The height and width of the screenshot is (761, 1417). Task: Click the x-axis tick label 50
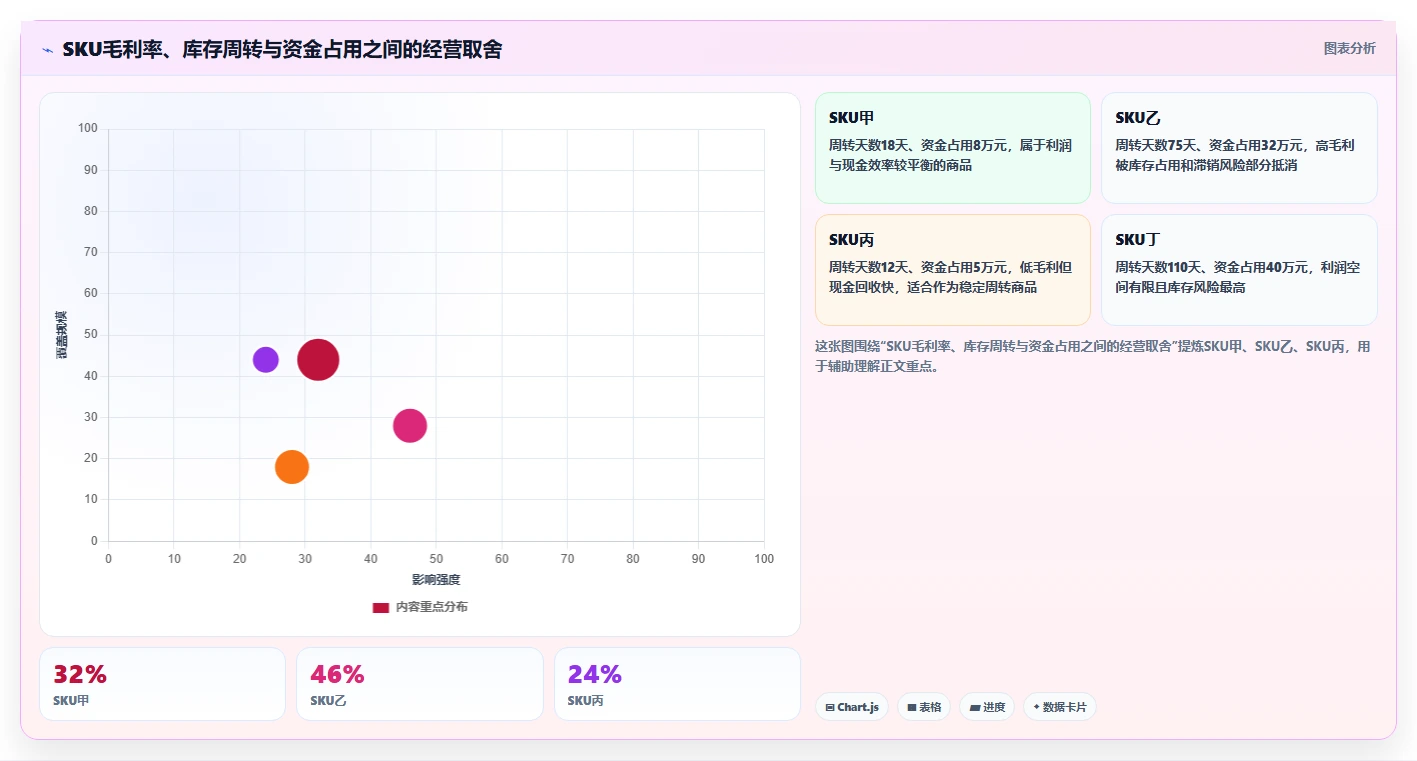[x=436, y=559]
